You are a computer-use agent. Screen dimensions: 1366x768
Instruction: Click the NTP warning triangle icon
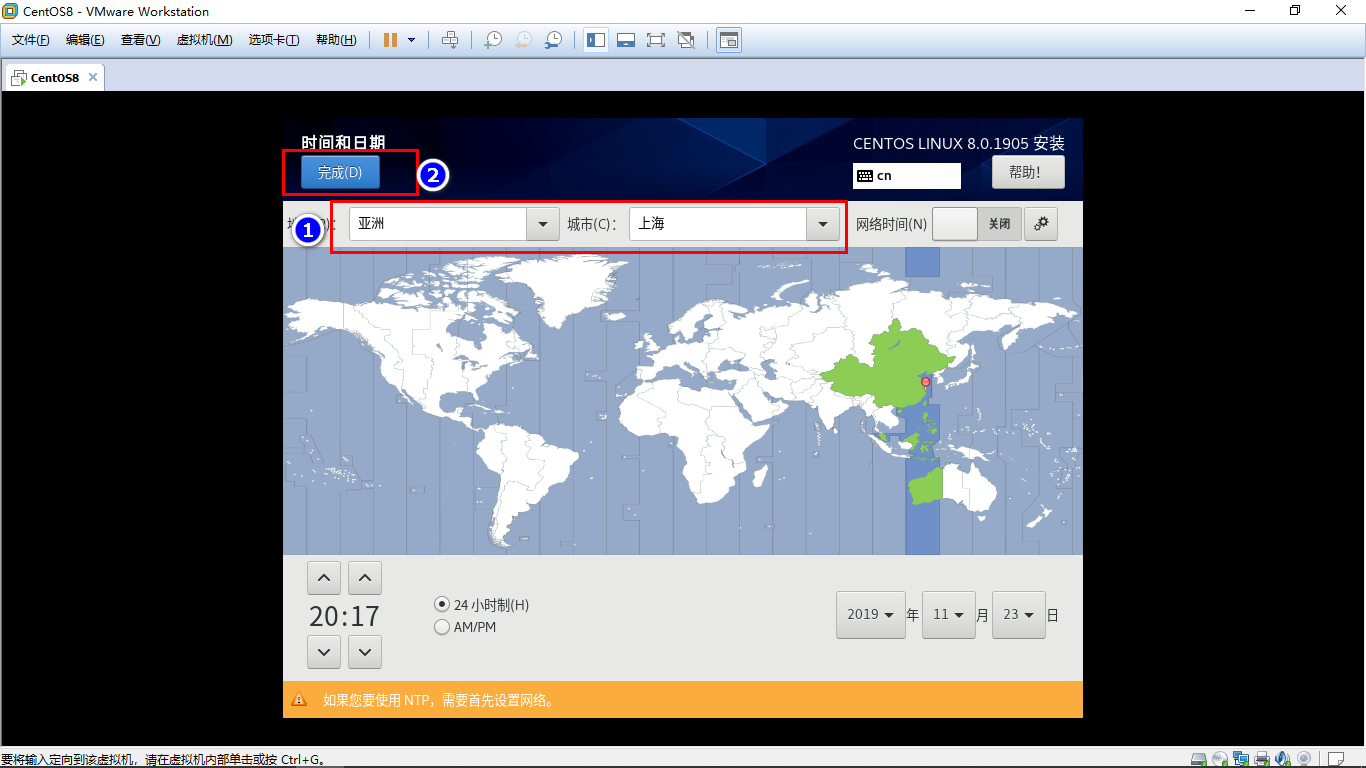pos(299,700)
